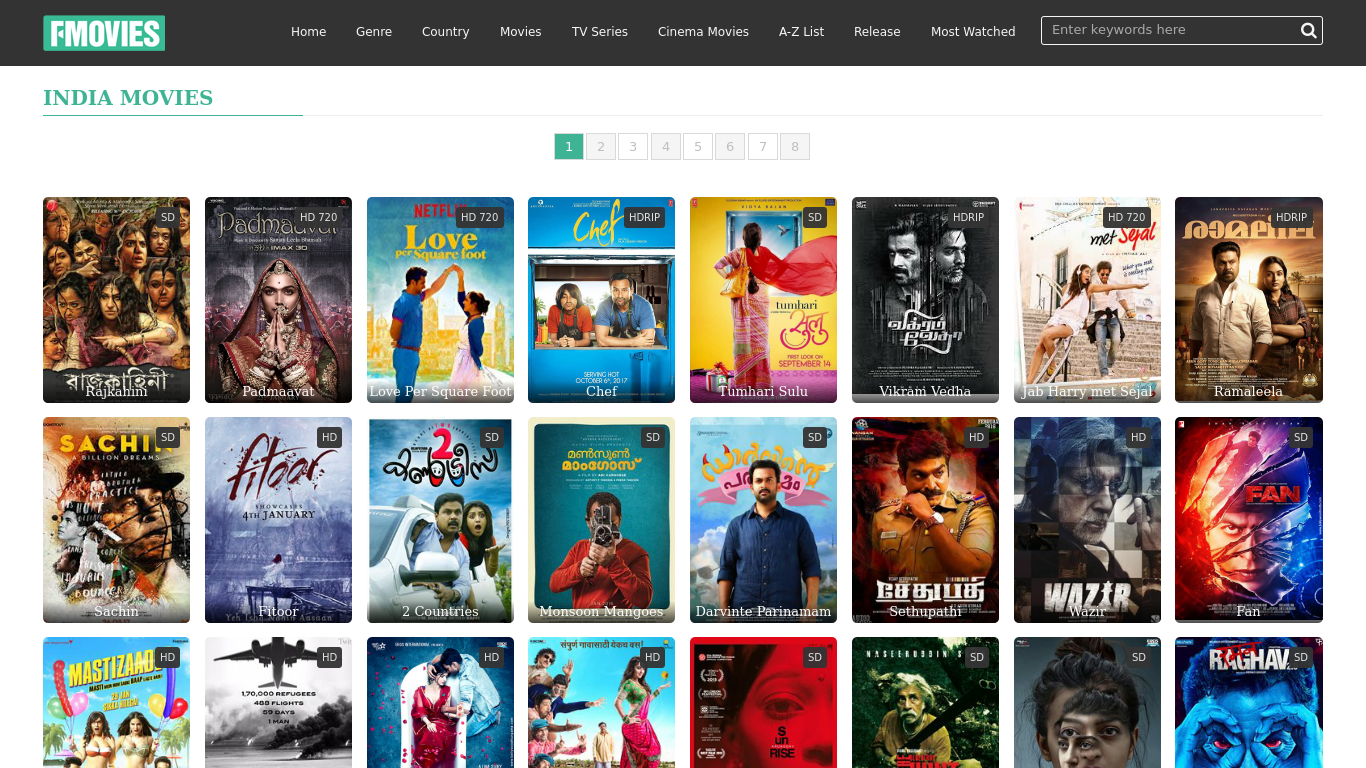Click HD badge on Wazir poster
Viewport: 1366px width, 768px height.
coord(1138,437)
